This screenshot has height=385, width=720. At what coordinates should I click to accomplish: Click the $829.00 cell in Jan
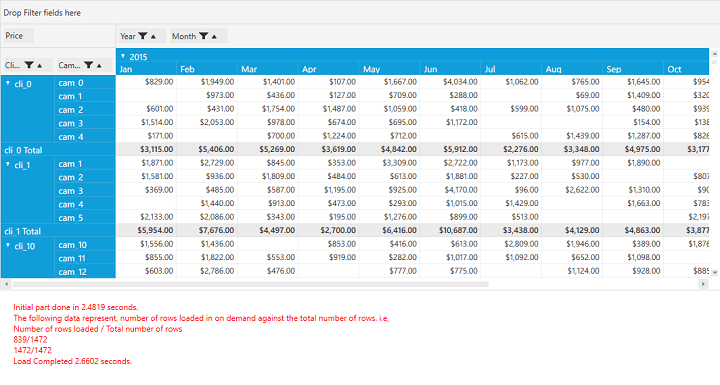coord(146,82)
